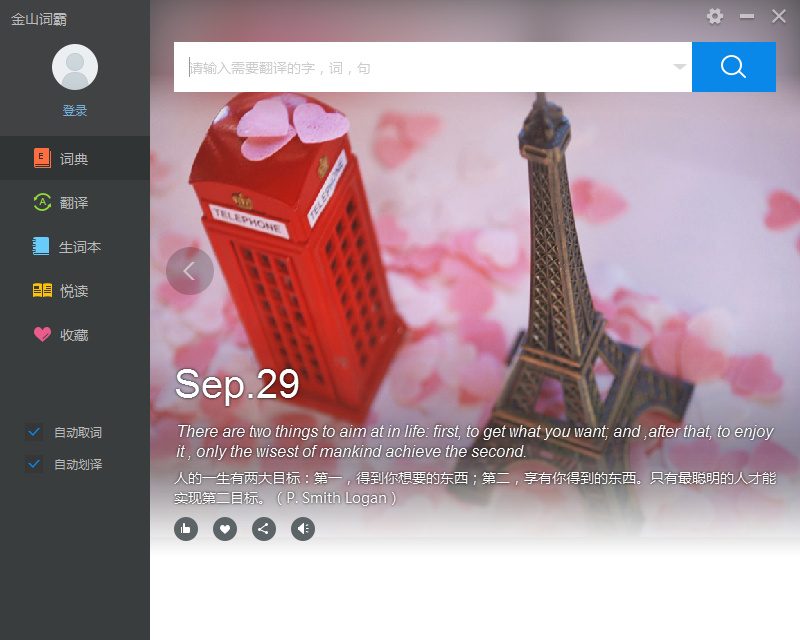Screen dimensions: 800x640
Task: Open settings gear in title bar
Action: point(715,16)
